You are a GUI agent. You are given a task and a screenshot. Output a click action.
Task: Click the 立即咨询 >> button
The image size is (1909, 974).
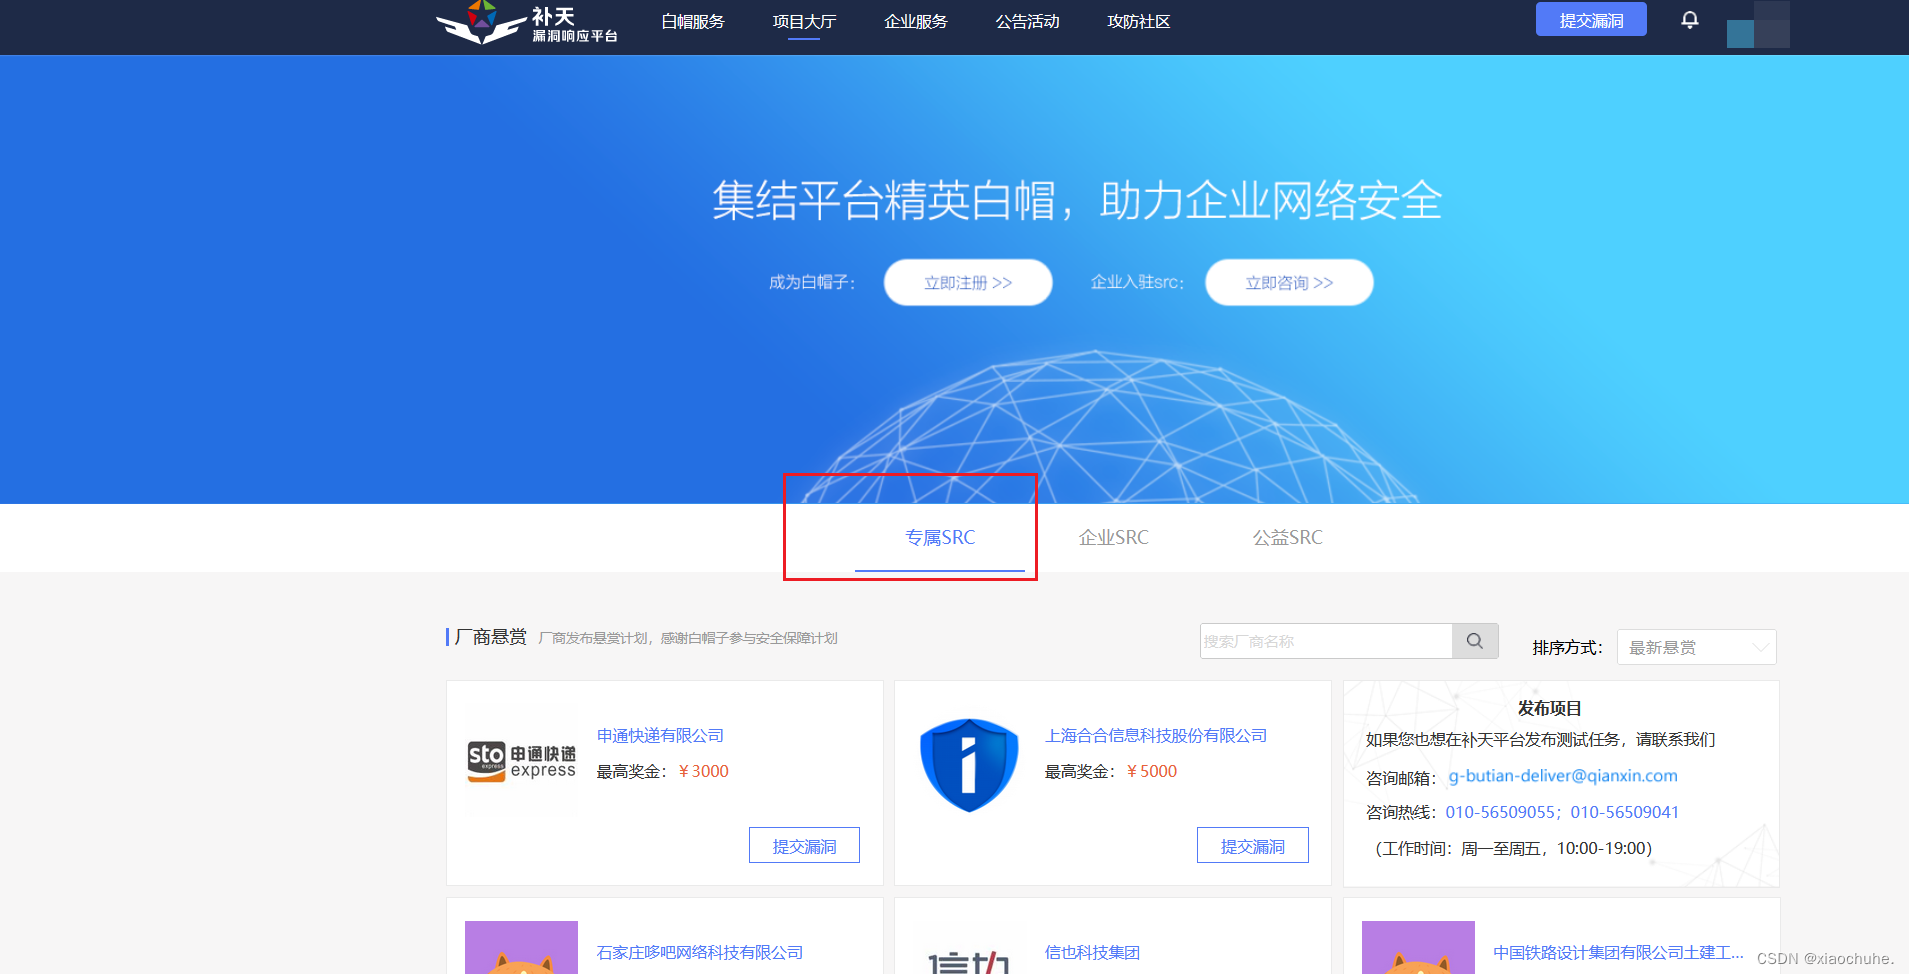[x=1289, y=283]
